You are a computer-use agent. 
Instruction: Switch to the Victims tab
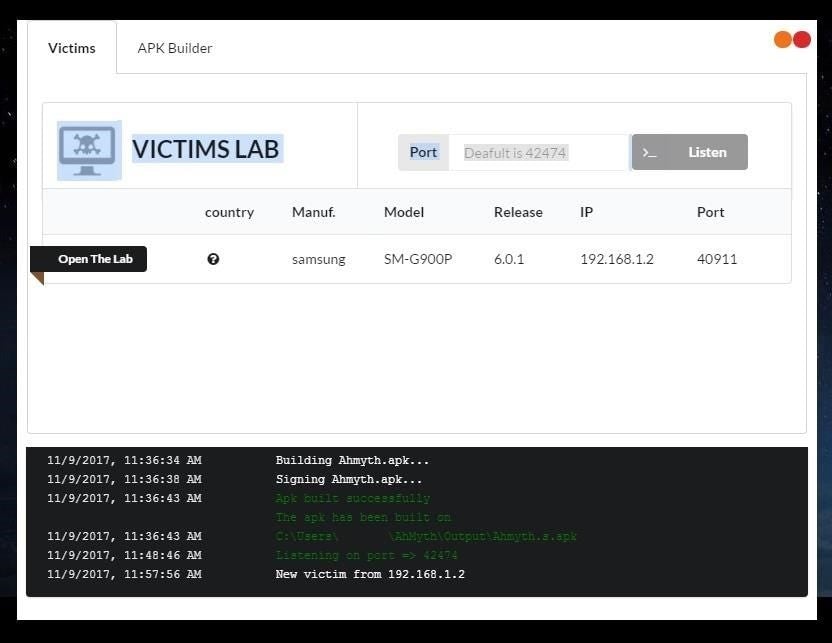coord(72,48)
